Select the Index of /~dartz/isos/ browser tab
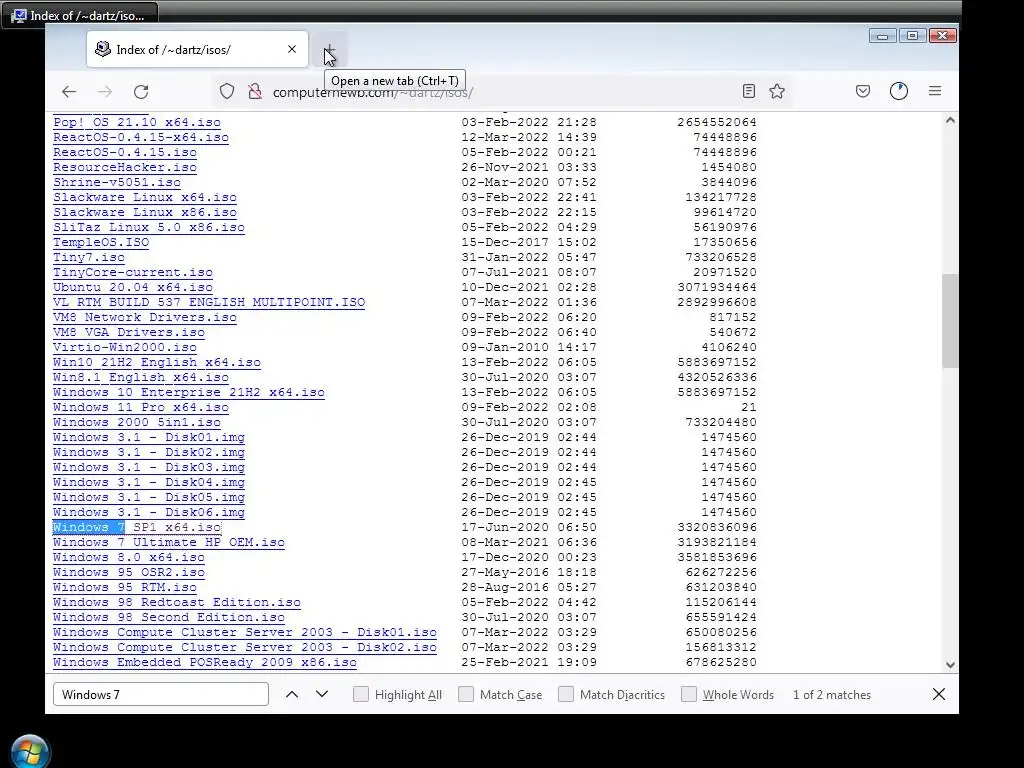This screenshot has width=1024, height=768. [197, 49]
